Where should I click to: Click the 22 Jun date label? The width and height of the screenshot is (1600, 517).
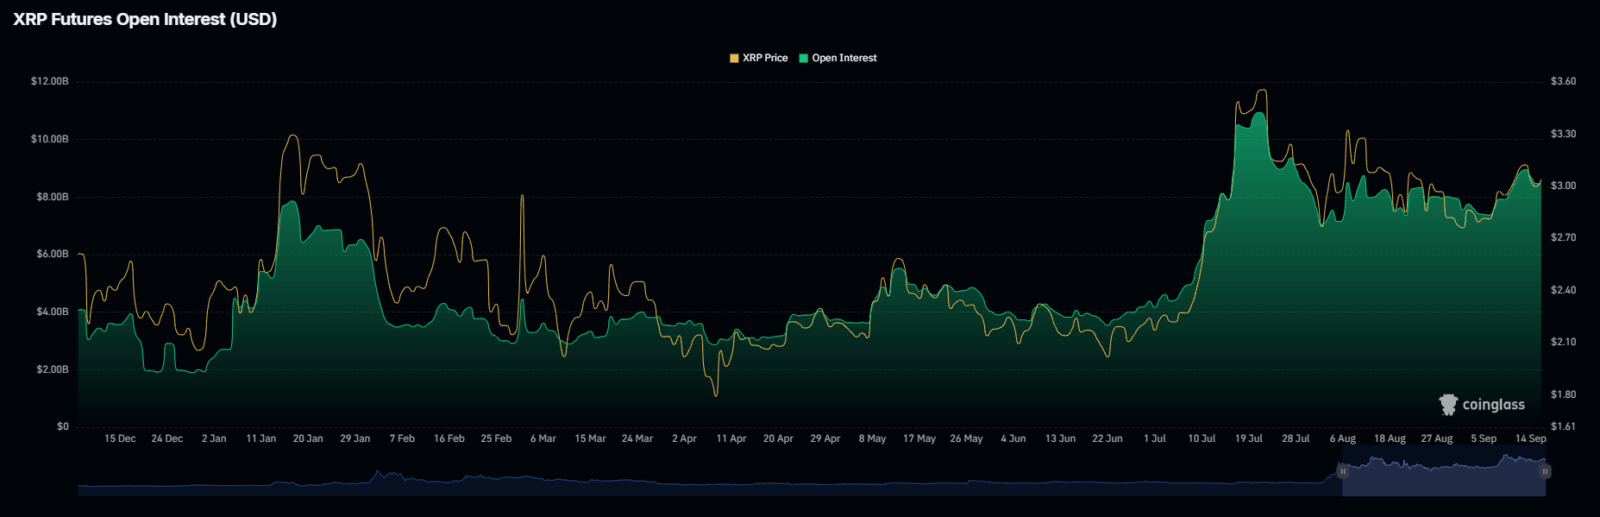coord(1107,439)
